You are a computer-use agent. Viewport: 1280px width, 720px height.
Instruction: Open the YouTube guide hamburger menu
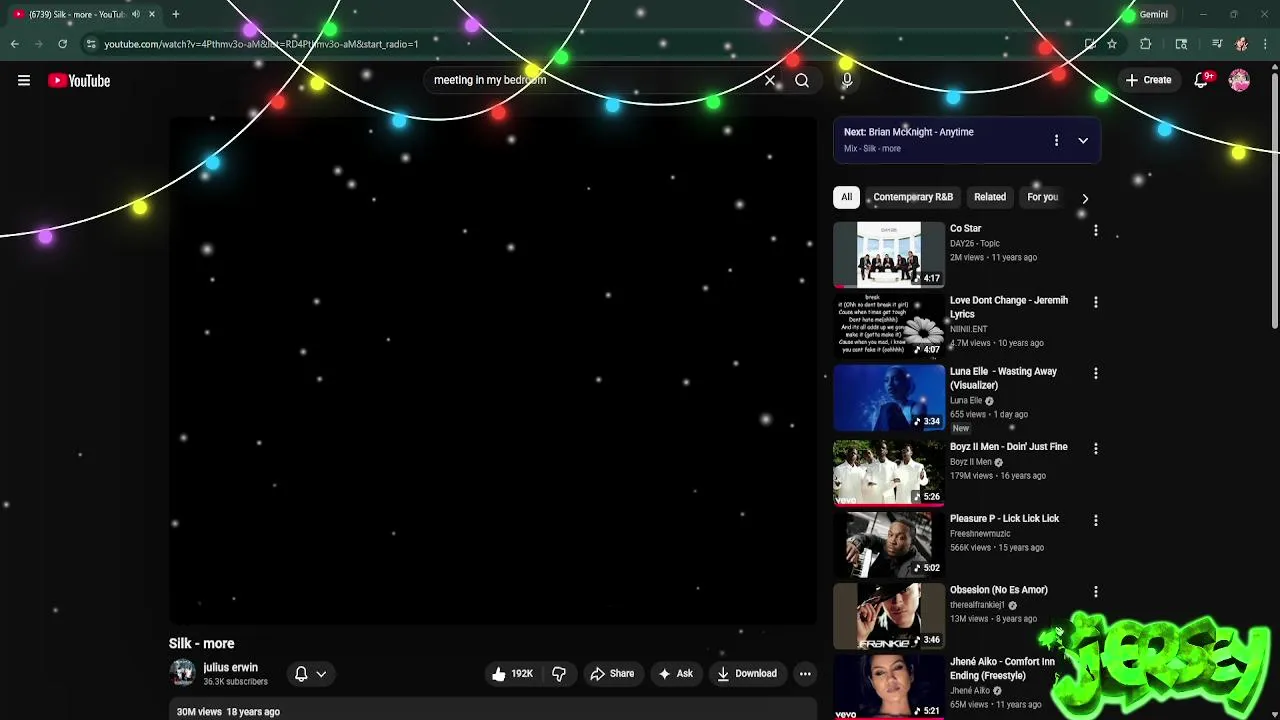tap(24, 81)
